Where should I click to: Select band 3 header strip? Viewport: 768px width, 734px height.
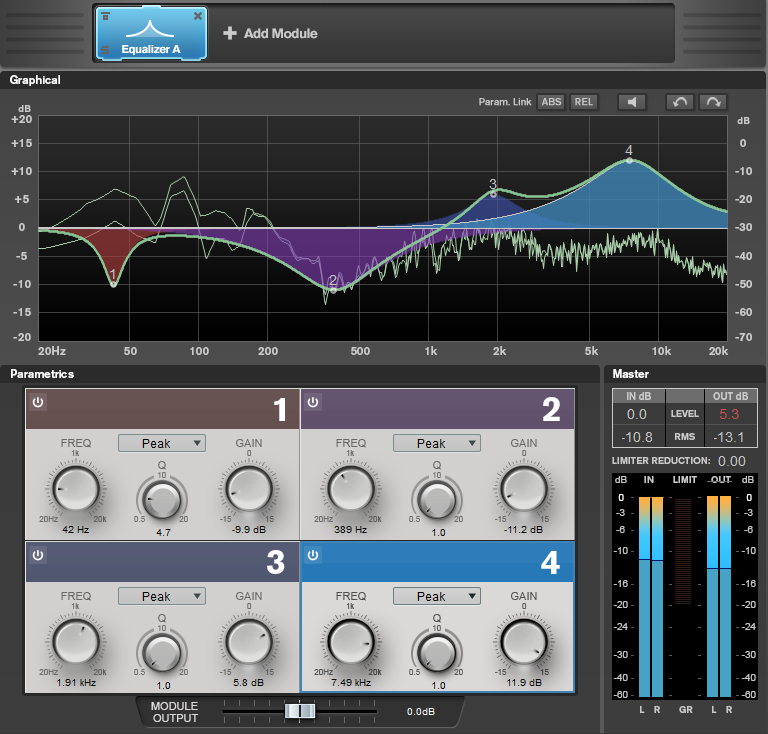163,562
